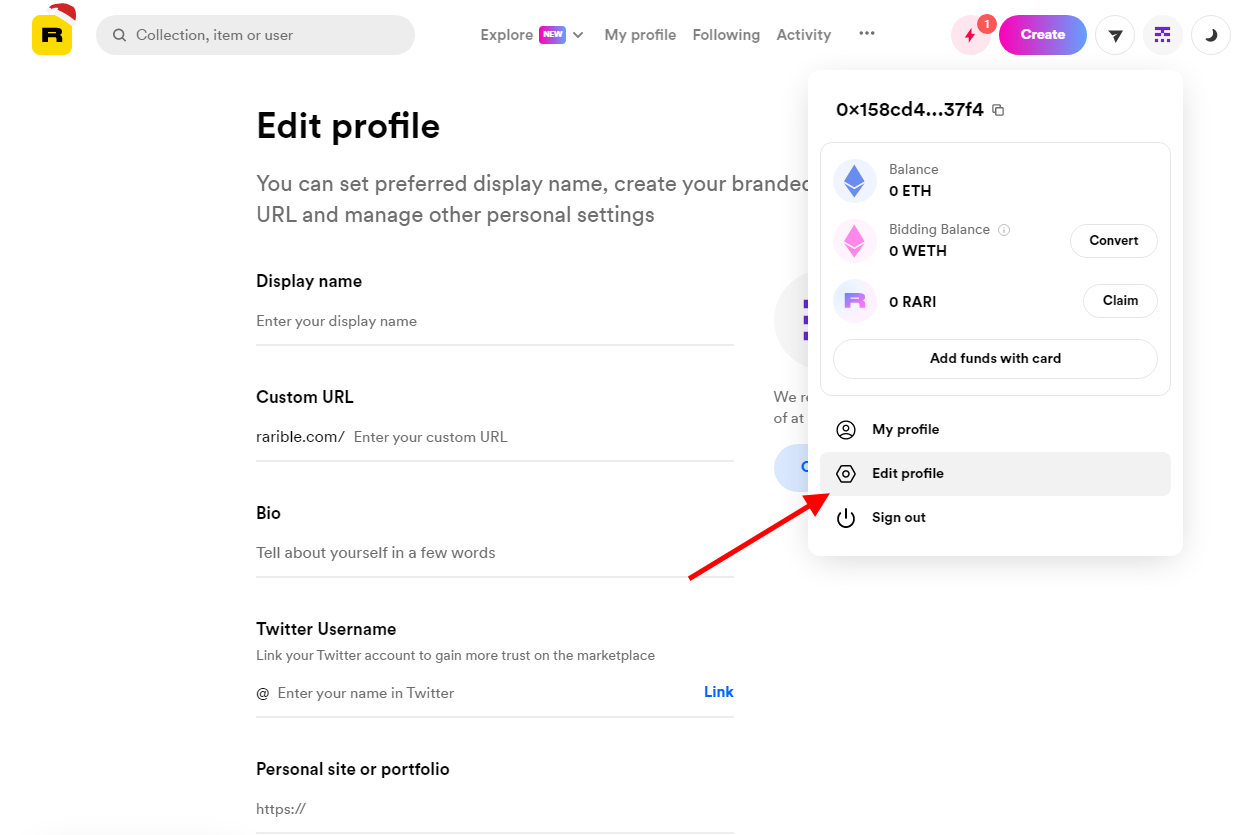The image size is (1252, 835).
Task: Focus the Display name input field
Action: pyautogui.click(x=495, y=322)
